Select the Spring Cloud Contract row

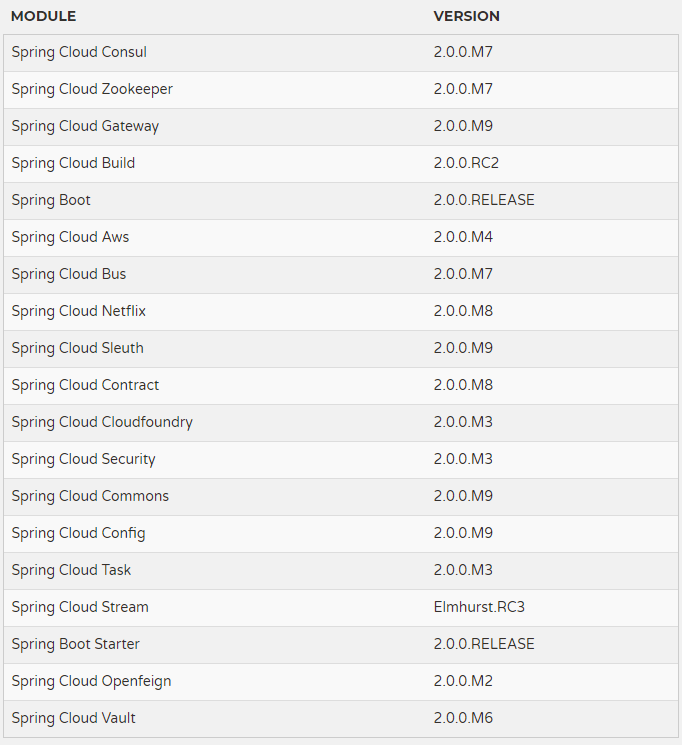(85, 385)
